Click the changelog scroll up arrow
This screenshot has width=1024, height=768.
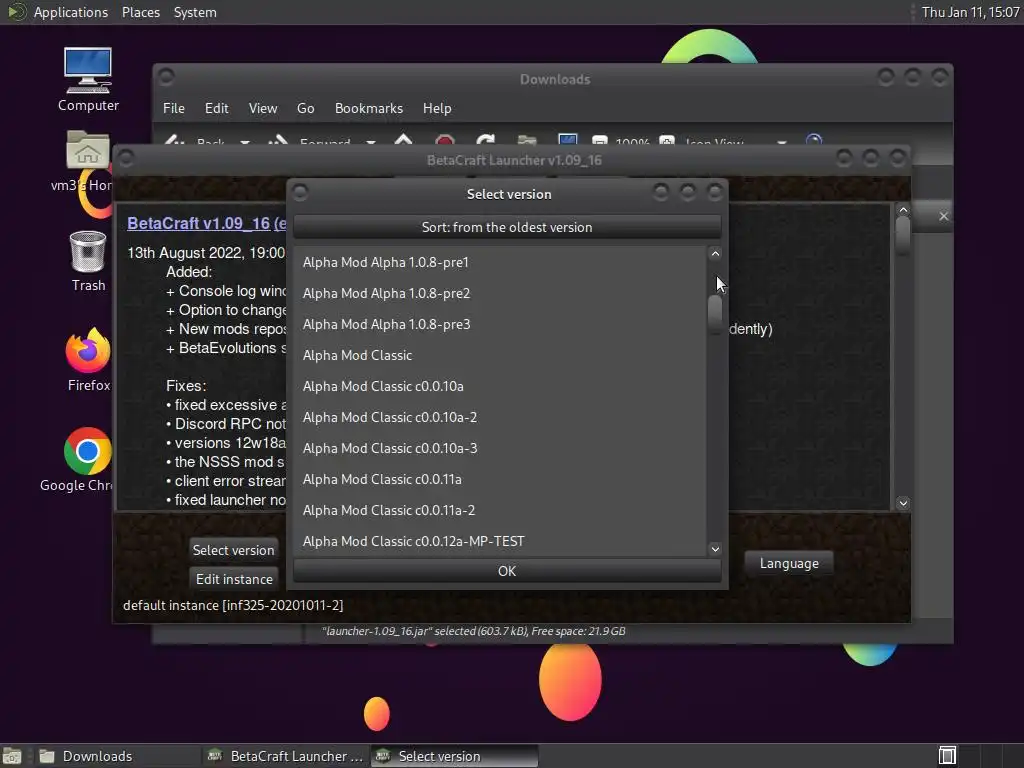pyautogui.click(x=903, y=210)
